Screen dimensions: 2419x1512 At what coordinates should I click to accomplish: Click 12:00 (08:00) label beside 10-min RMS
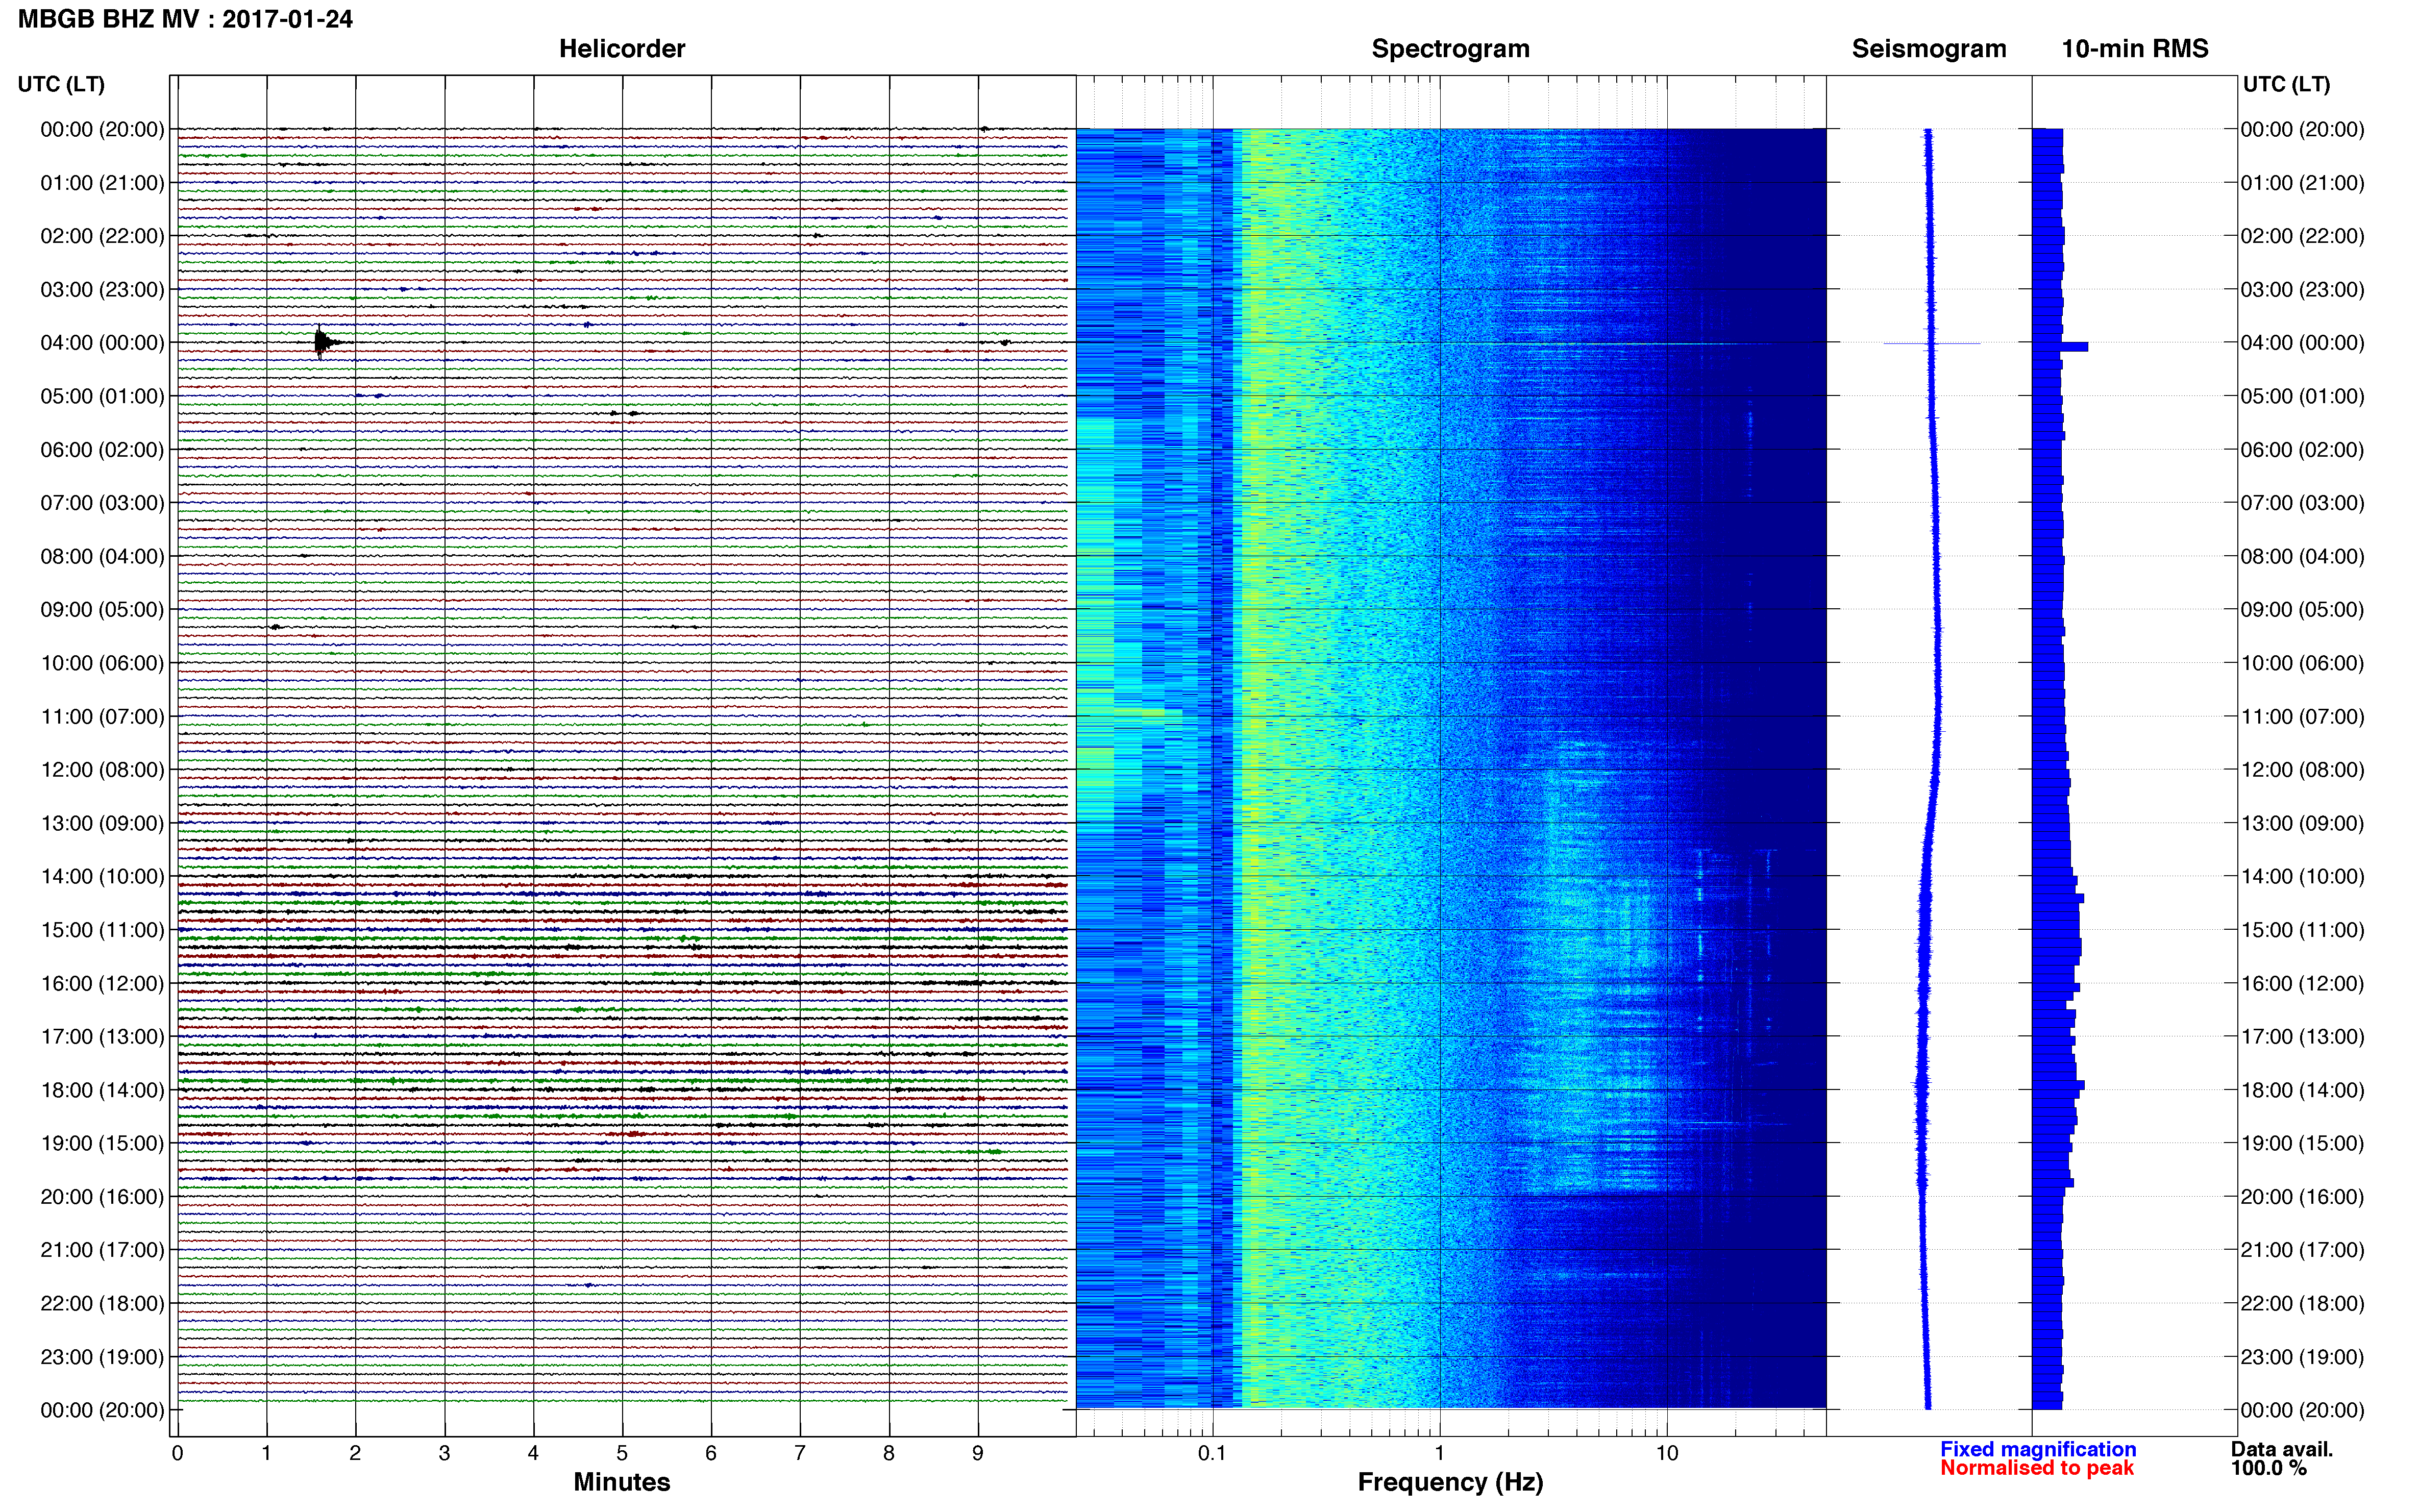tap(2302, 770)
